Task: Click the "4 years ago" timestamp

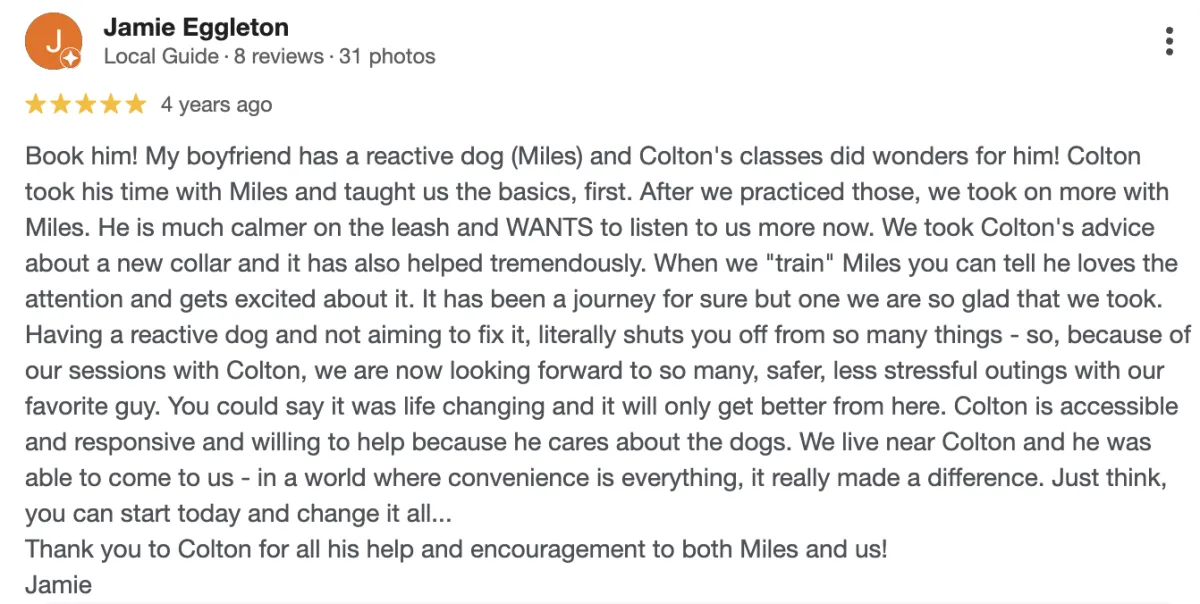Action: pos(216,105)
